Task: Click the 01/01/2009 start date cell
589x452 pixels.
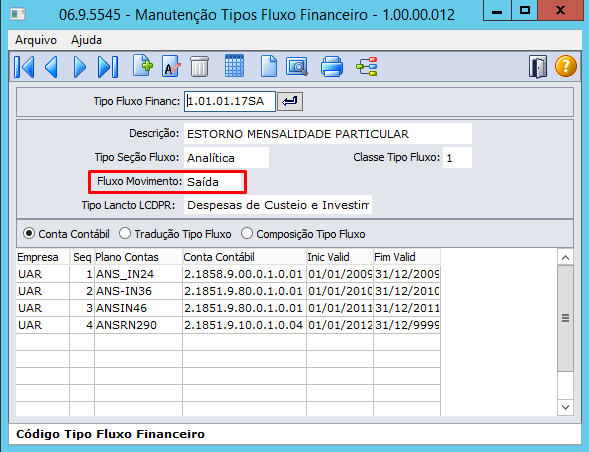Action: pos(340,274)
